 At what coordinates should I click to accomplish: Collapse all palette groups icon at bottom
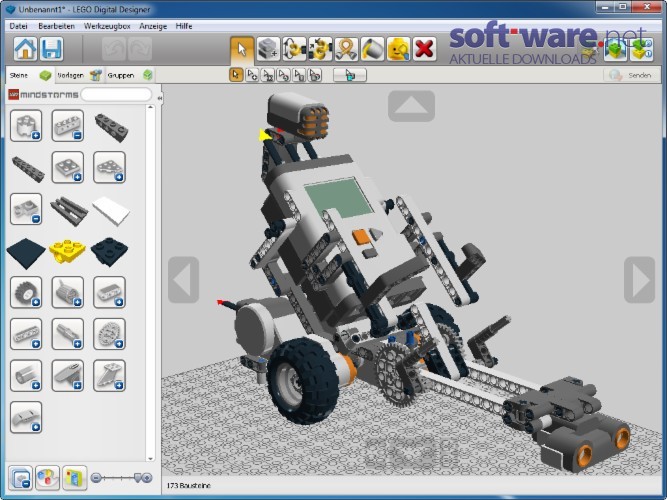[20, 478]
